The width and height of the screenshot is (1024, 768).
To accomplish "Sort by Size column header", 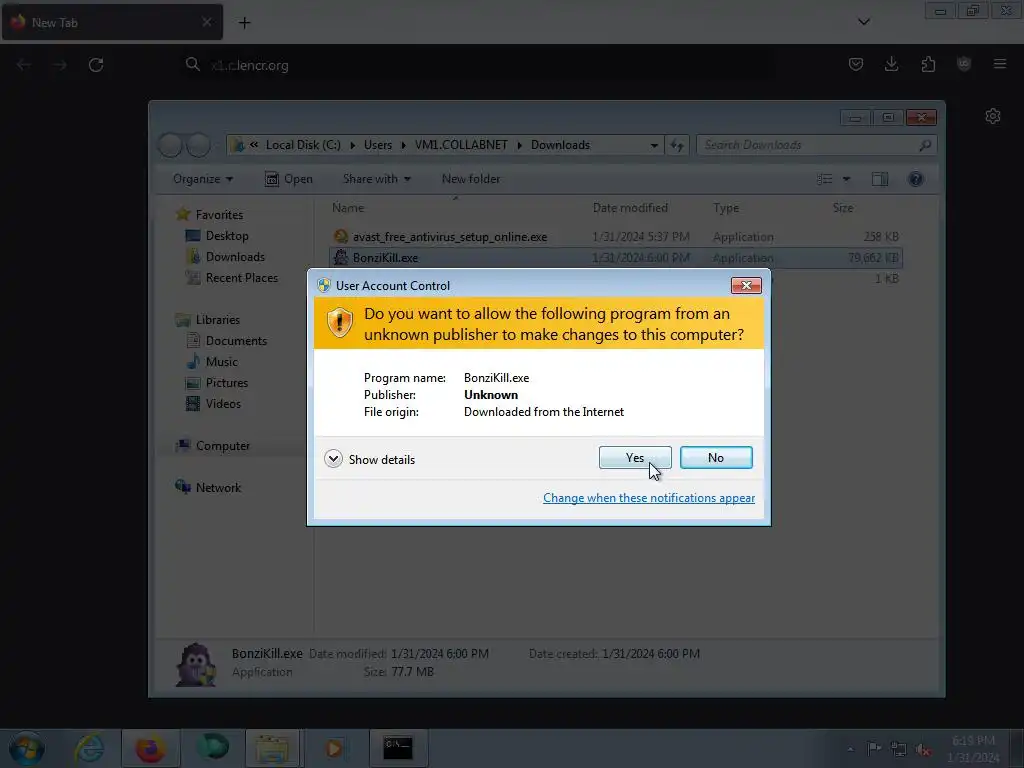I will coord(842,208).
